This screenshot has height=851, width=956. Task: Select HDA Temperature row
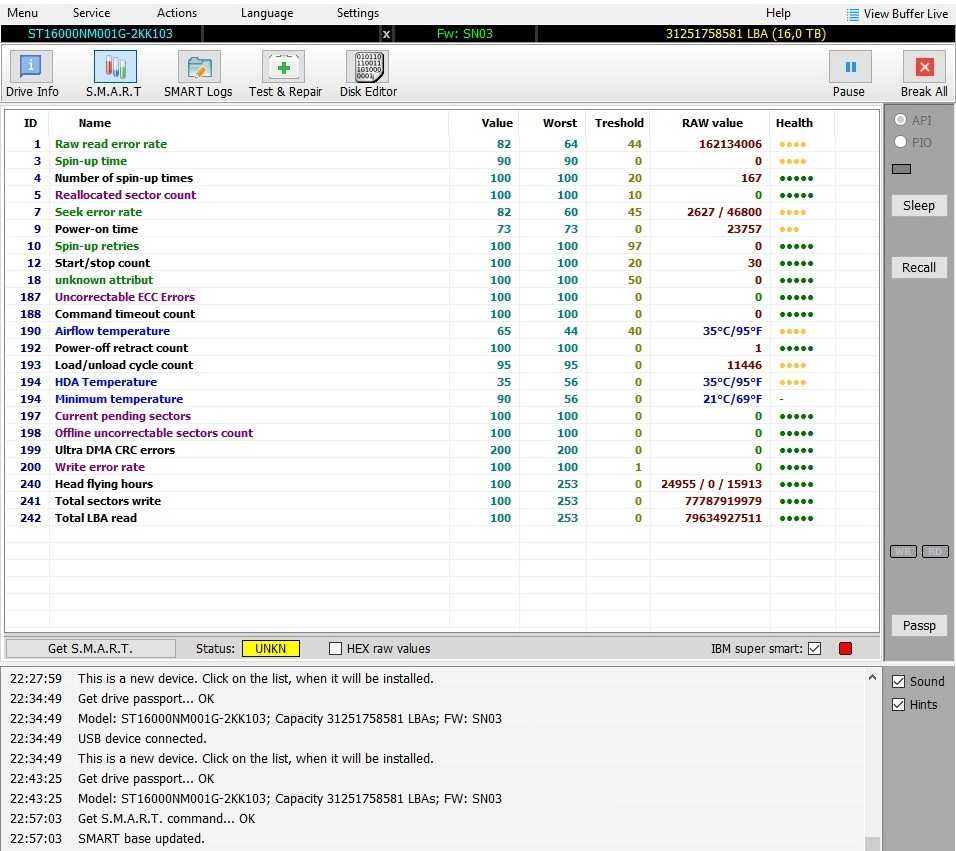(x=442, y=382)
